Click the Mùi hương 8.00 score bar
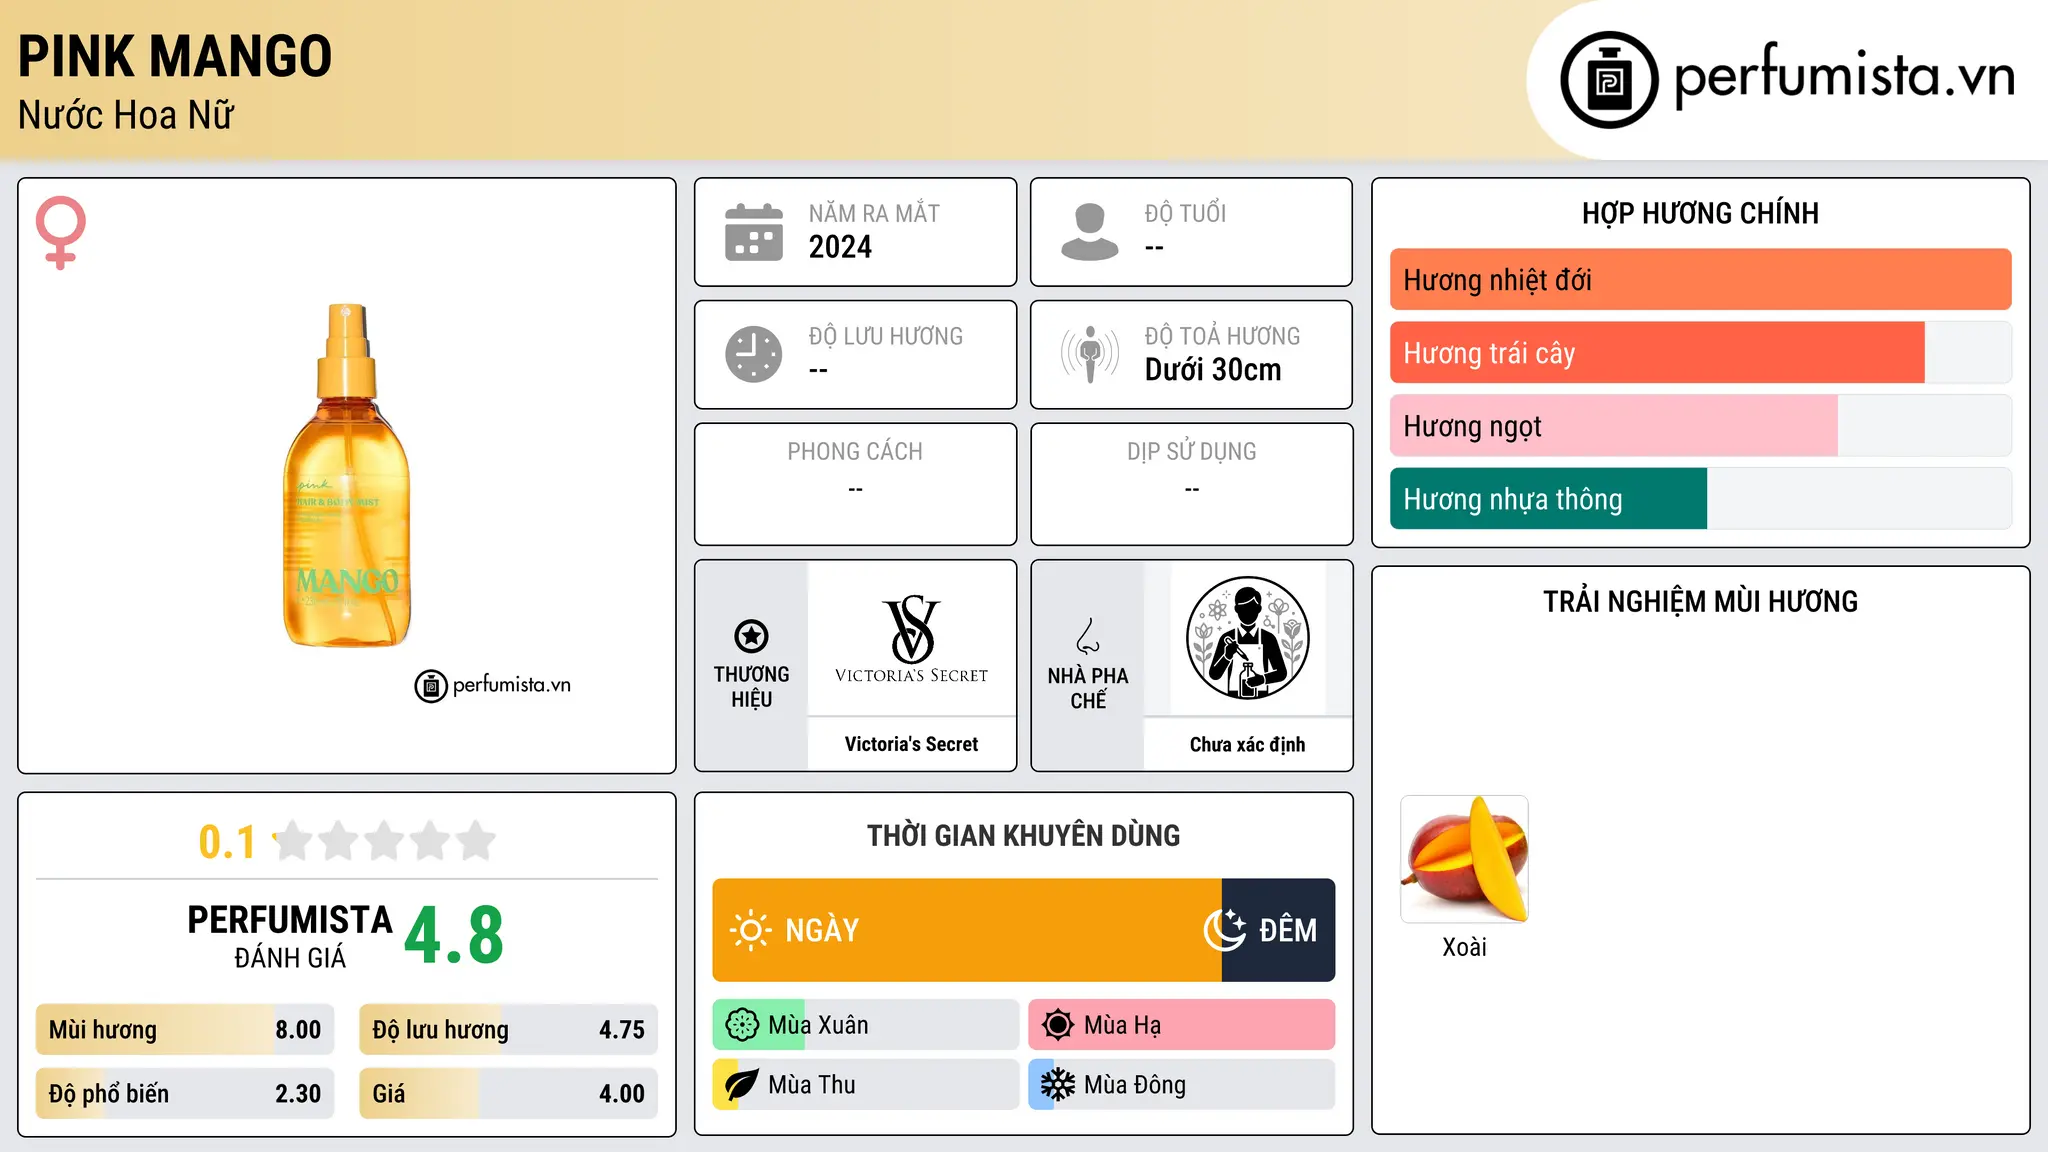The image size is (2048, 1152). point(185,1030)
